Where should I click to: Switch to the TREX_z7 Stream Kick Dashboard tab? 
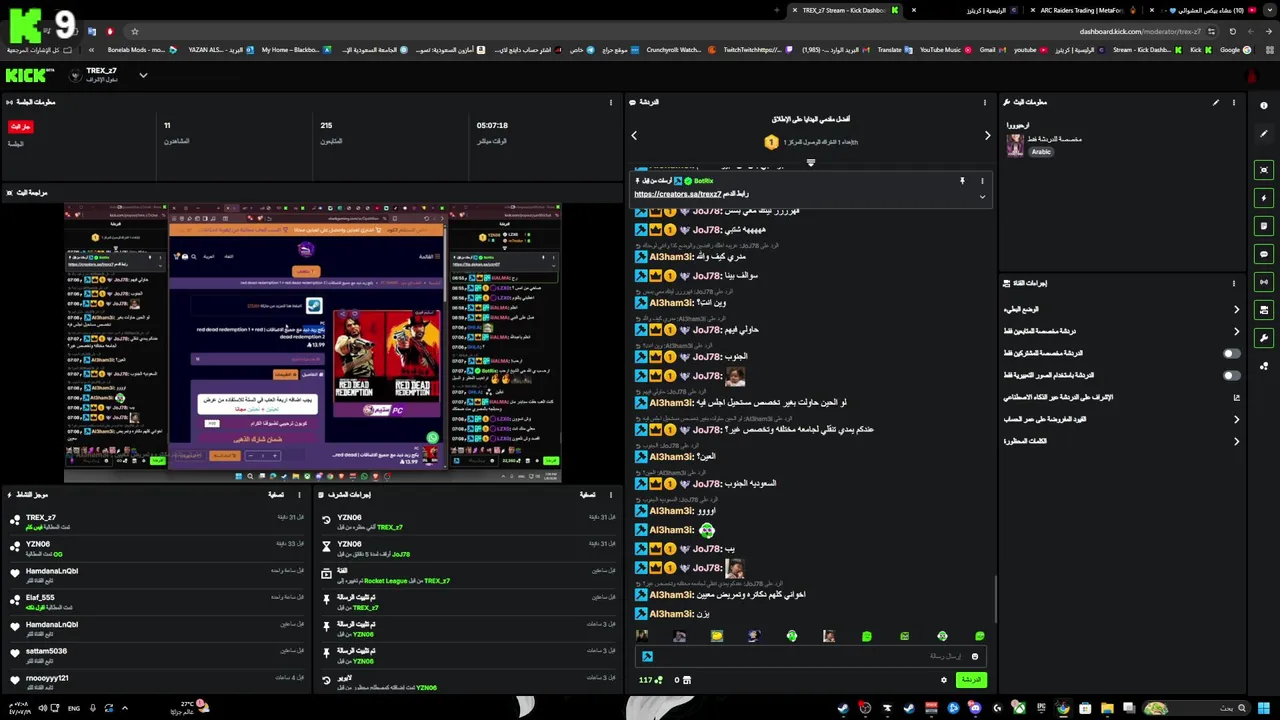click(x=850, y=10)
